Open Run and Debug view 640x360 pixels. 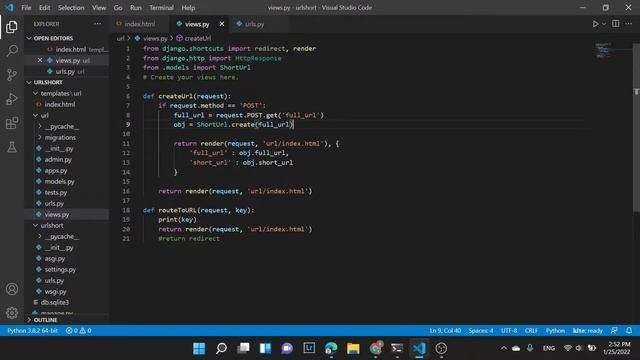click(12, 99)
